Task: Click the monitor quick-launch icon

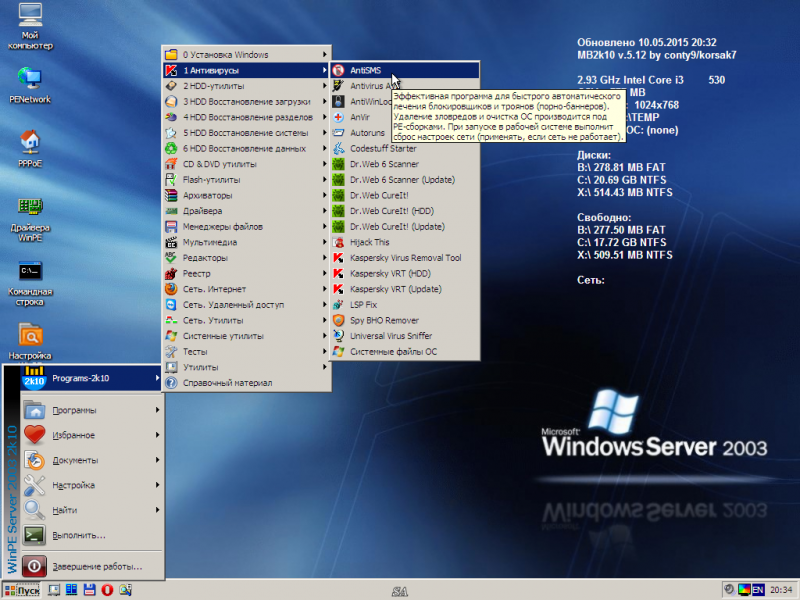Action: 54,590
